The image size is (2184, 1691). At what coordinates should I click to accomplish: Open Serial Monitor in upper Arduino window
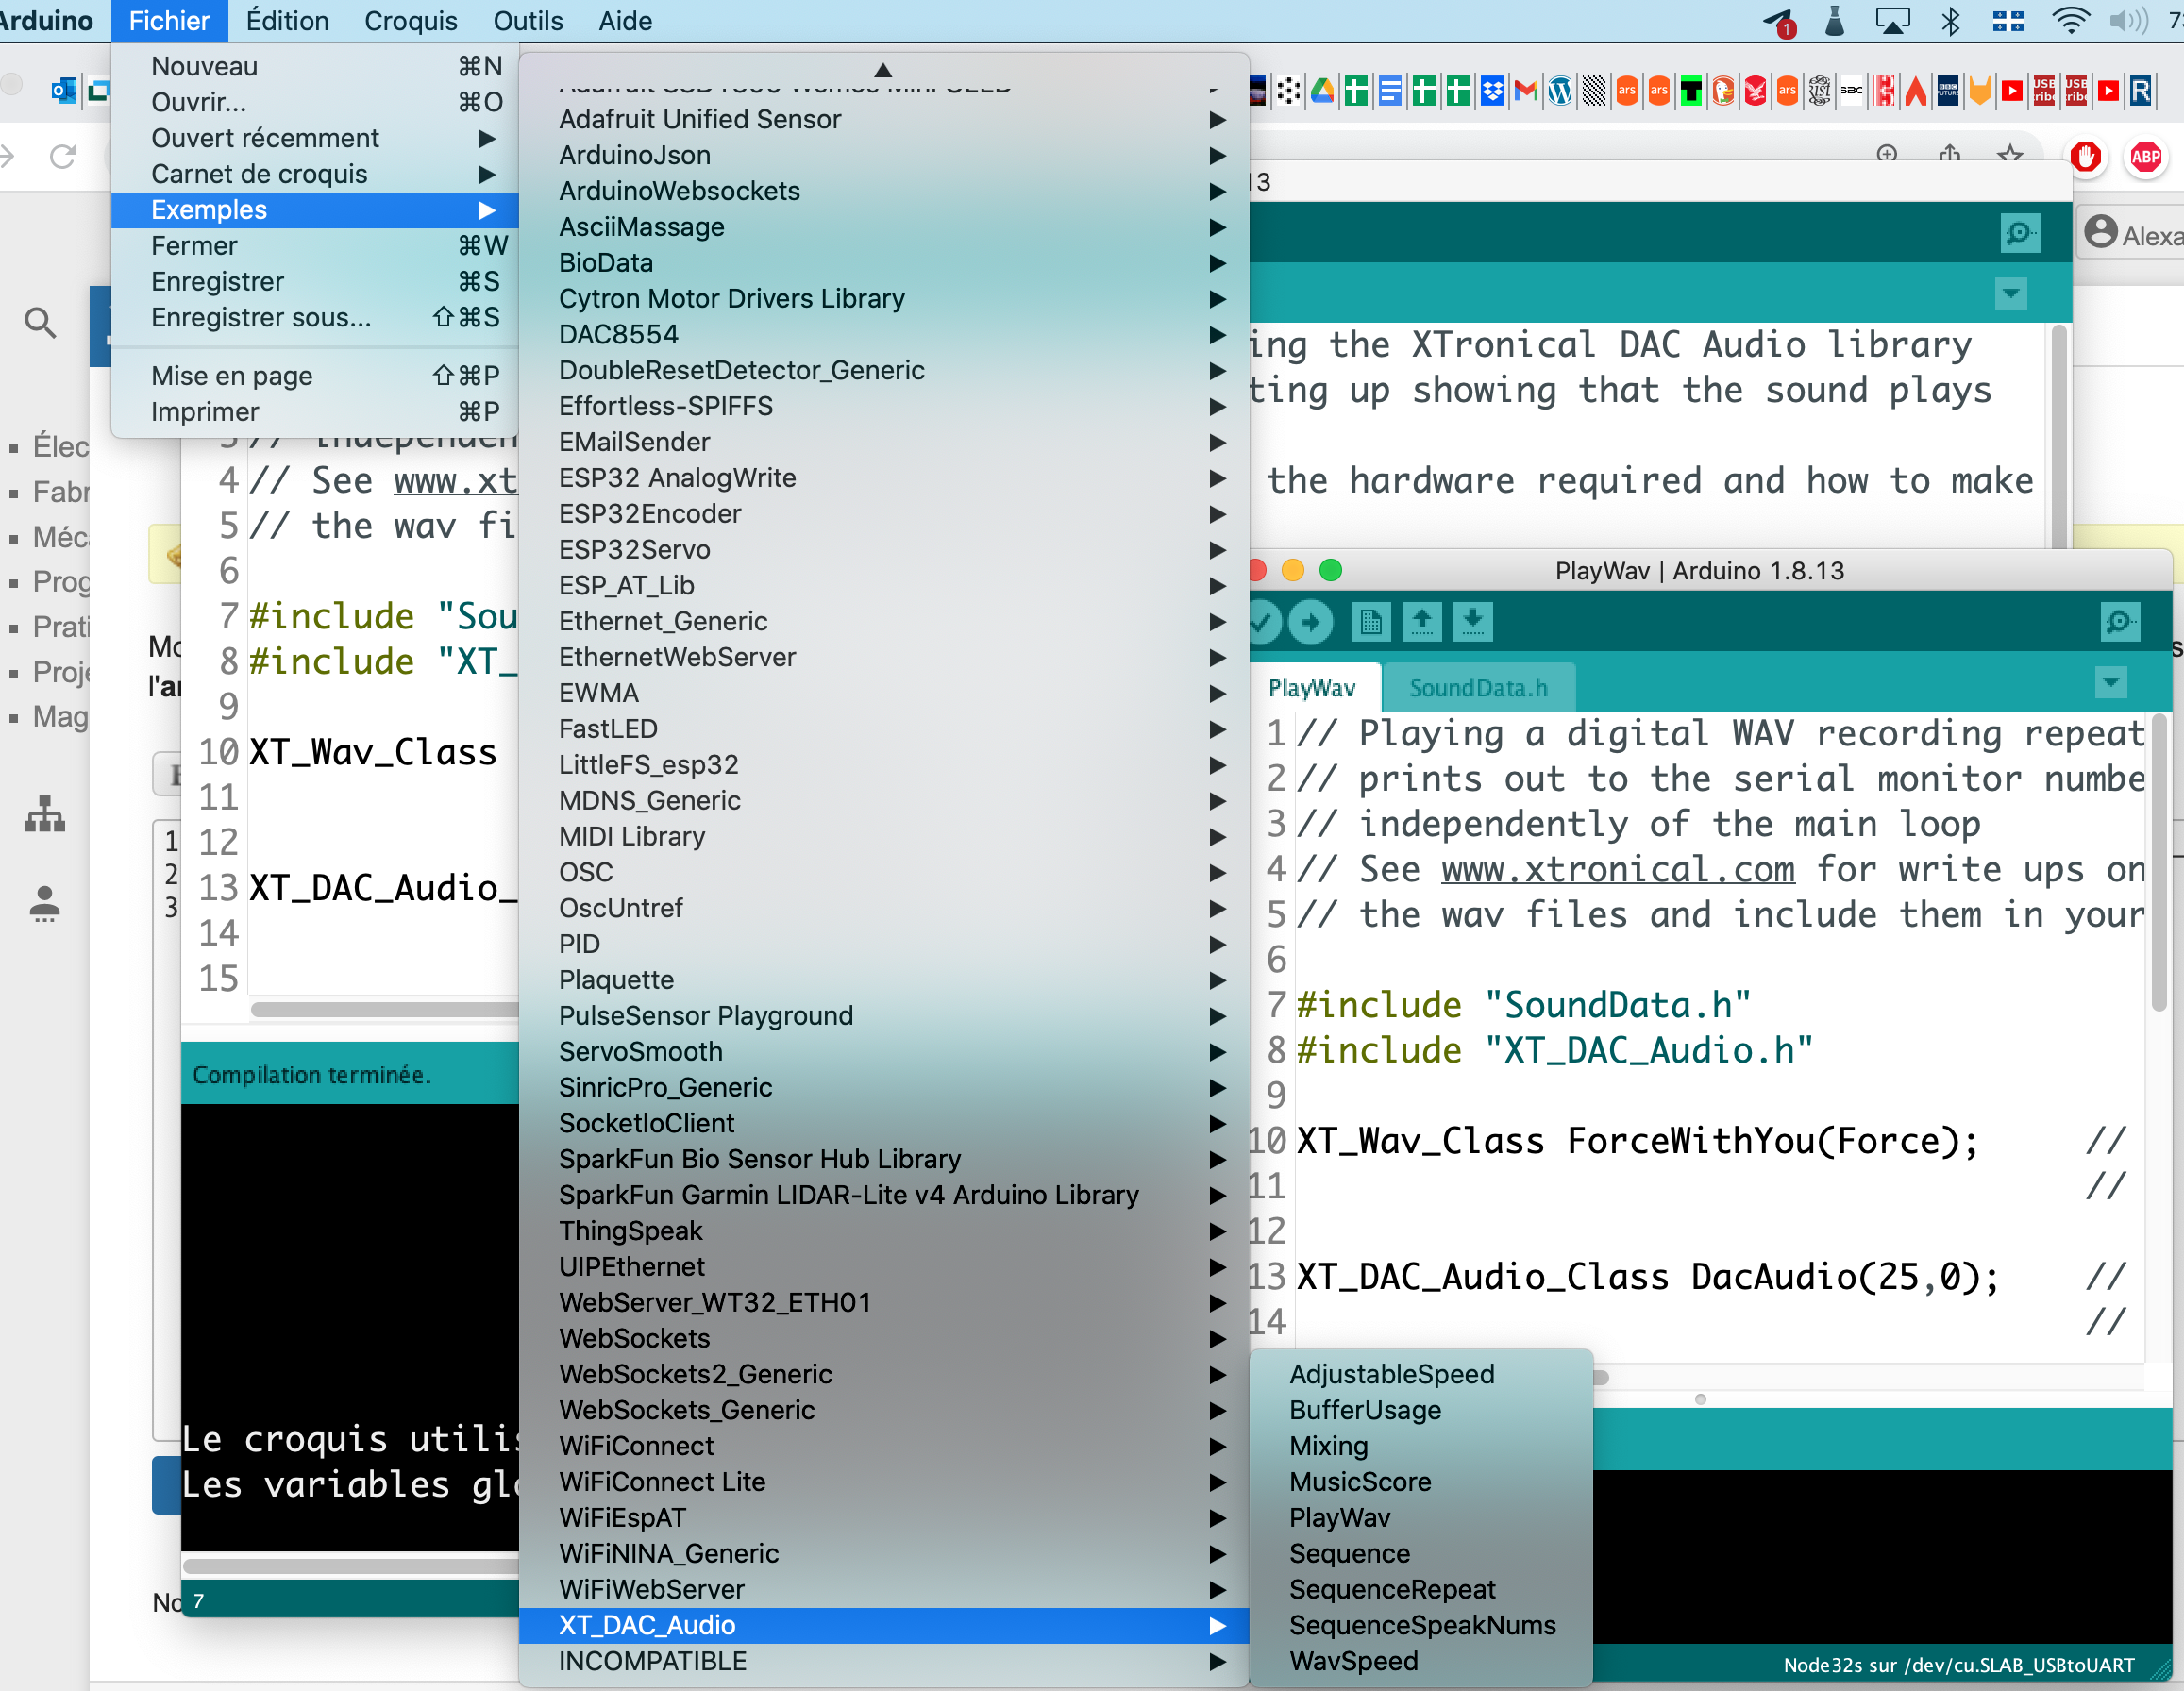tap(2019, 233)
